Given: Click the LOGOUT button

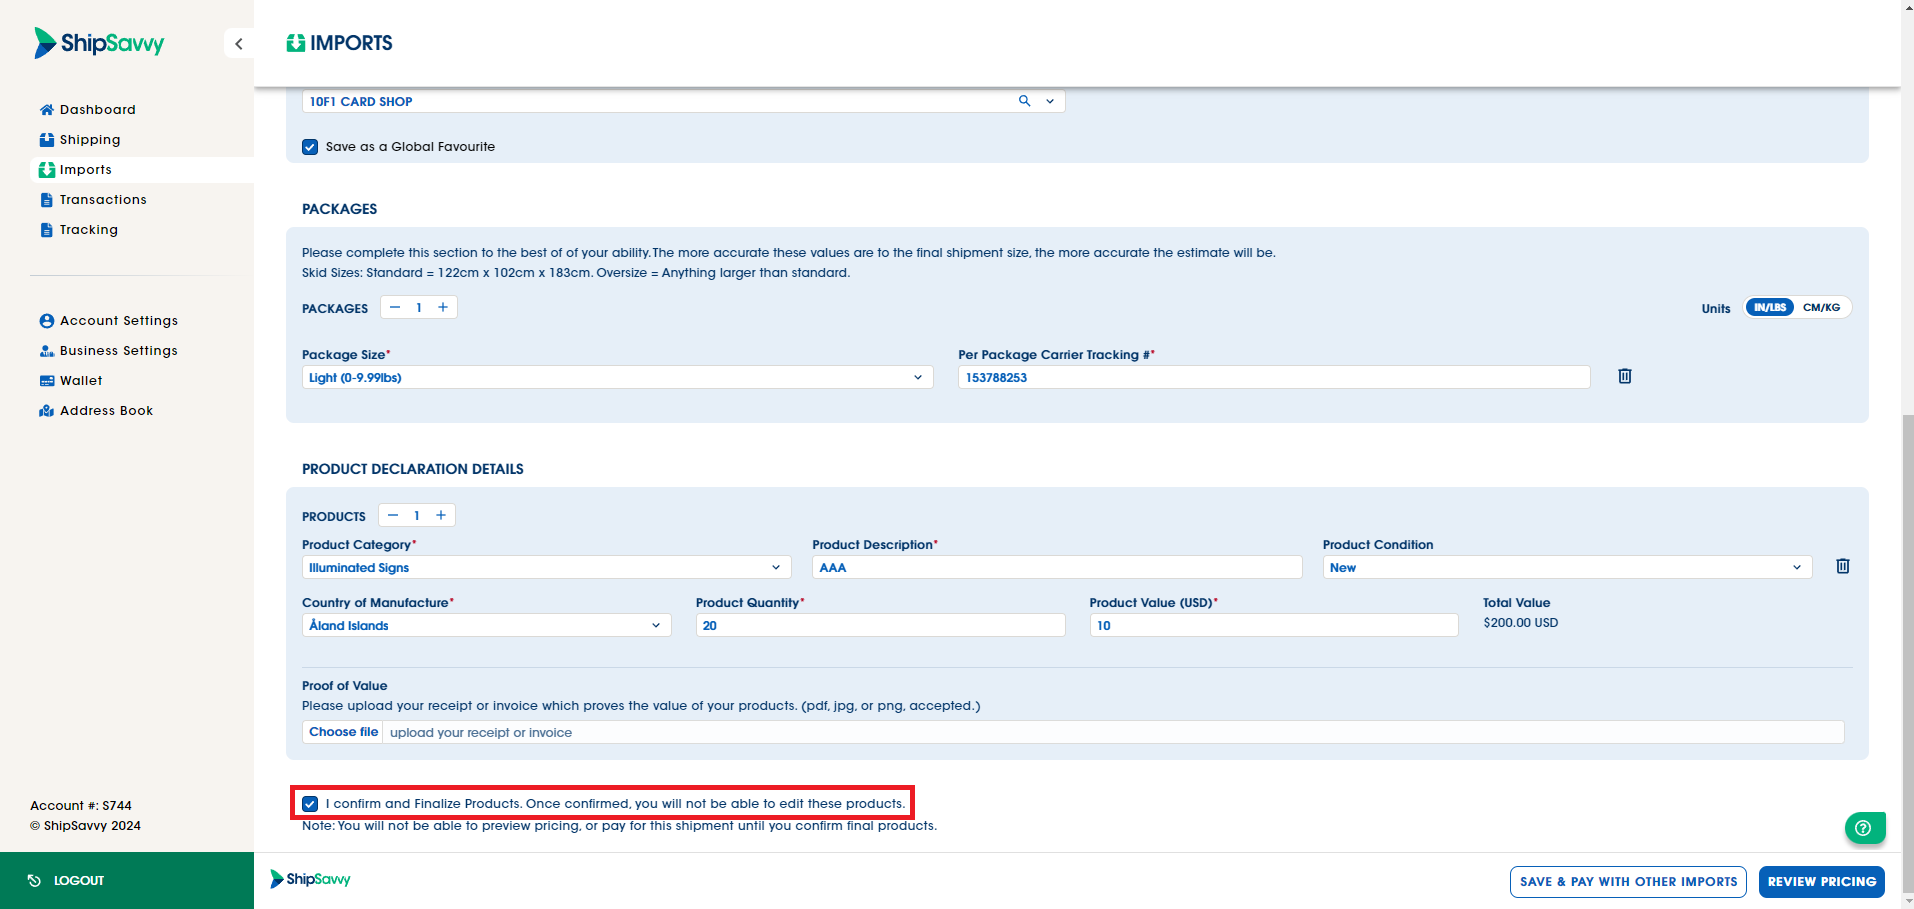Looking at the screenshot, I should coord(127,881).
